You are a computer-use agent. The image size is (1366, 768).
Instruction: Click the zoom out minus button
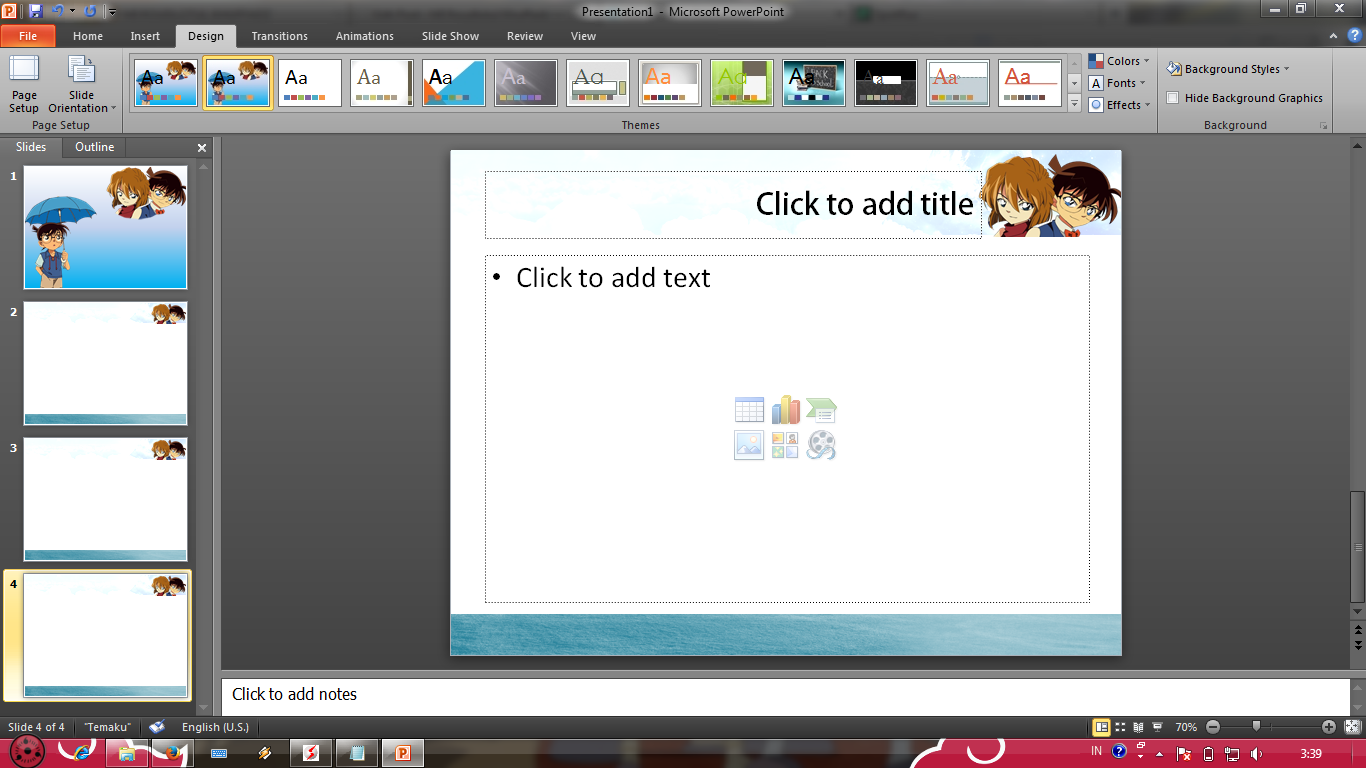pos(1213,727)
